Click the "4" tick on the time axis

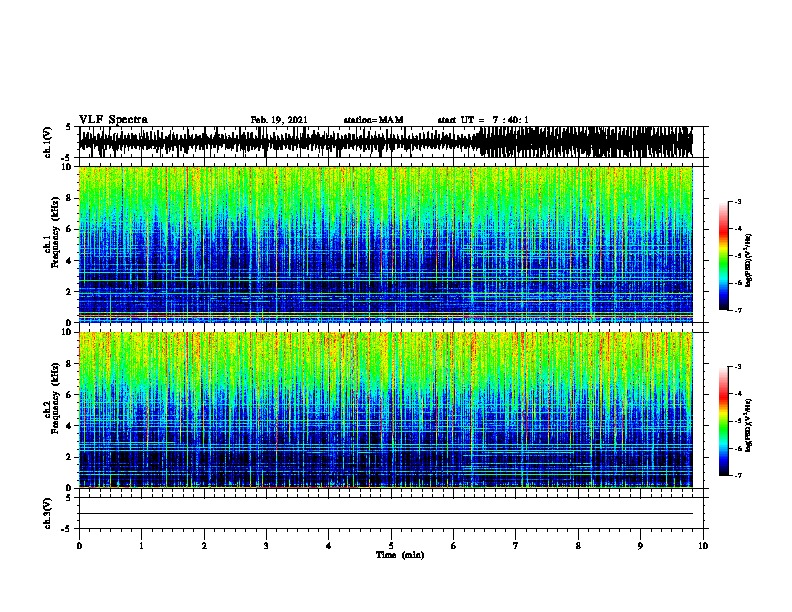click(329, 546)
